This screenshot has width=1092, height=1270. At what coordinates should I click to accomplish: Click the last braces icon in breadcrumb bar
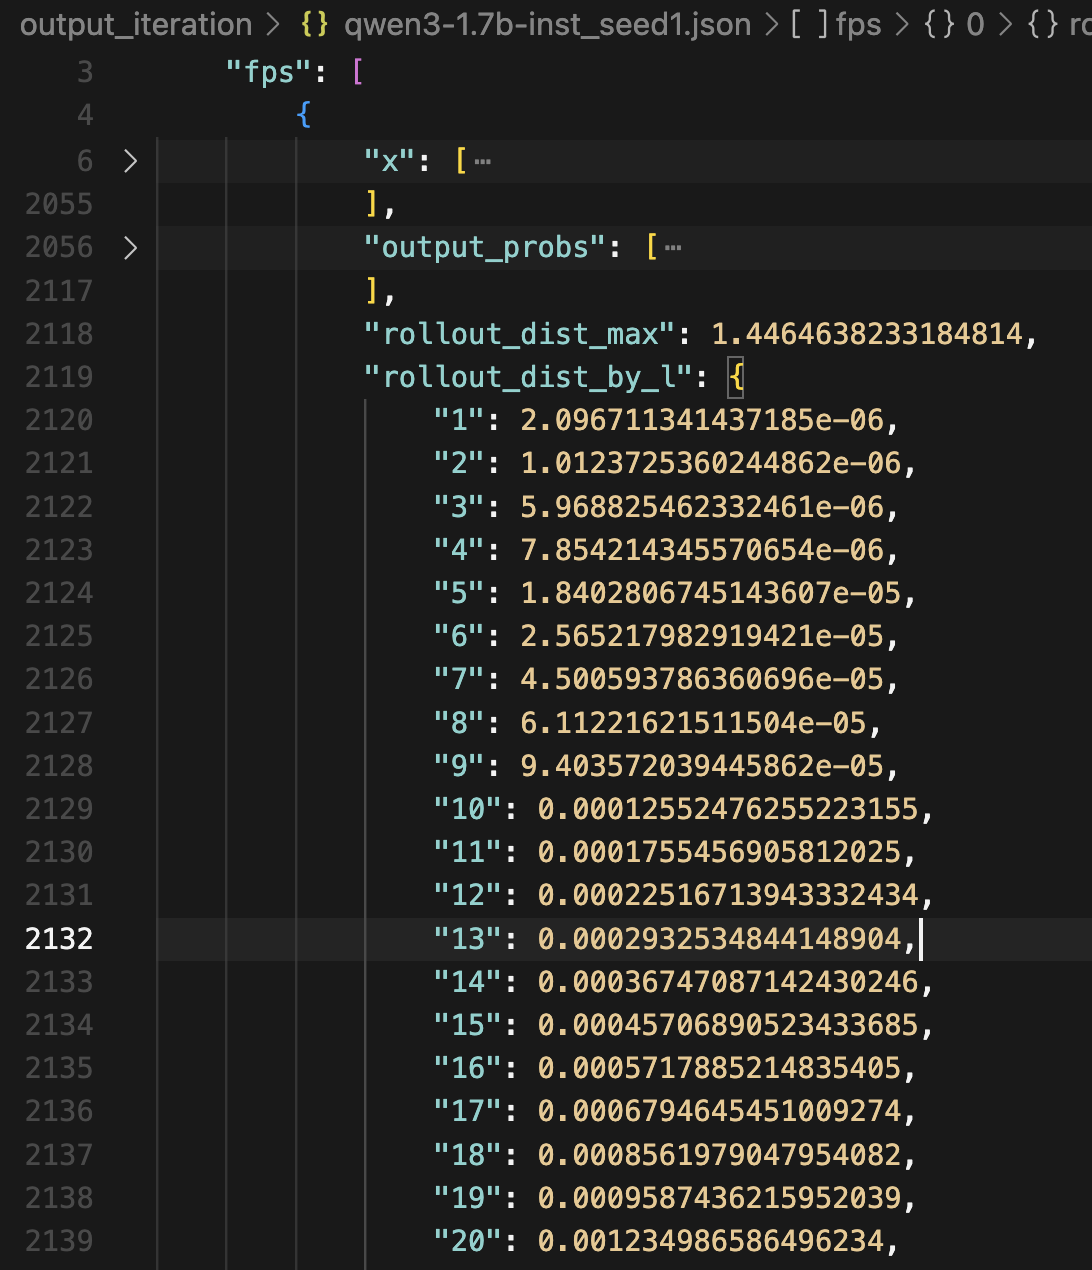tap(1043, 25)
